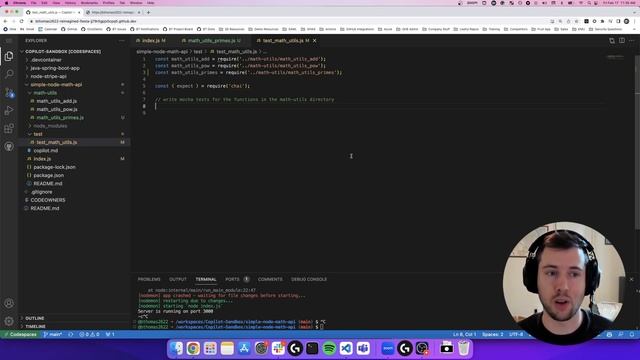This screenshot has height=360, width=640.
Task: Reload the page in Chrome
Action: (22, 21)
